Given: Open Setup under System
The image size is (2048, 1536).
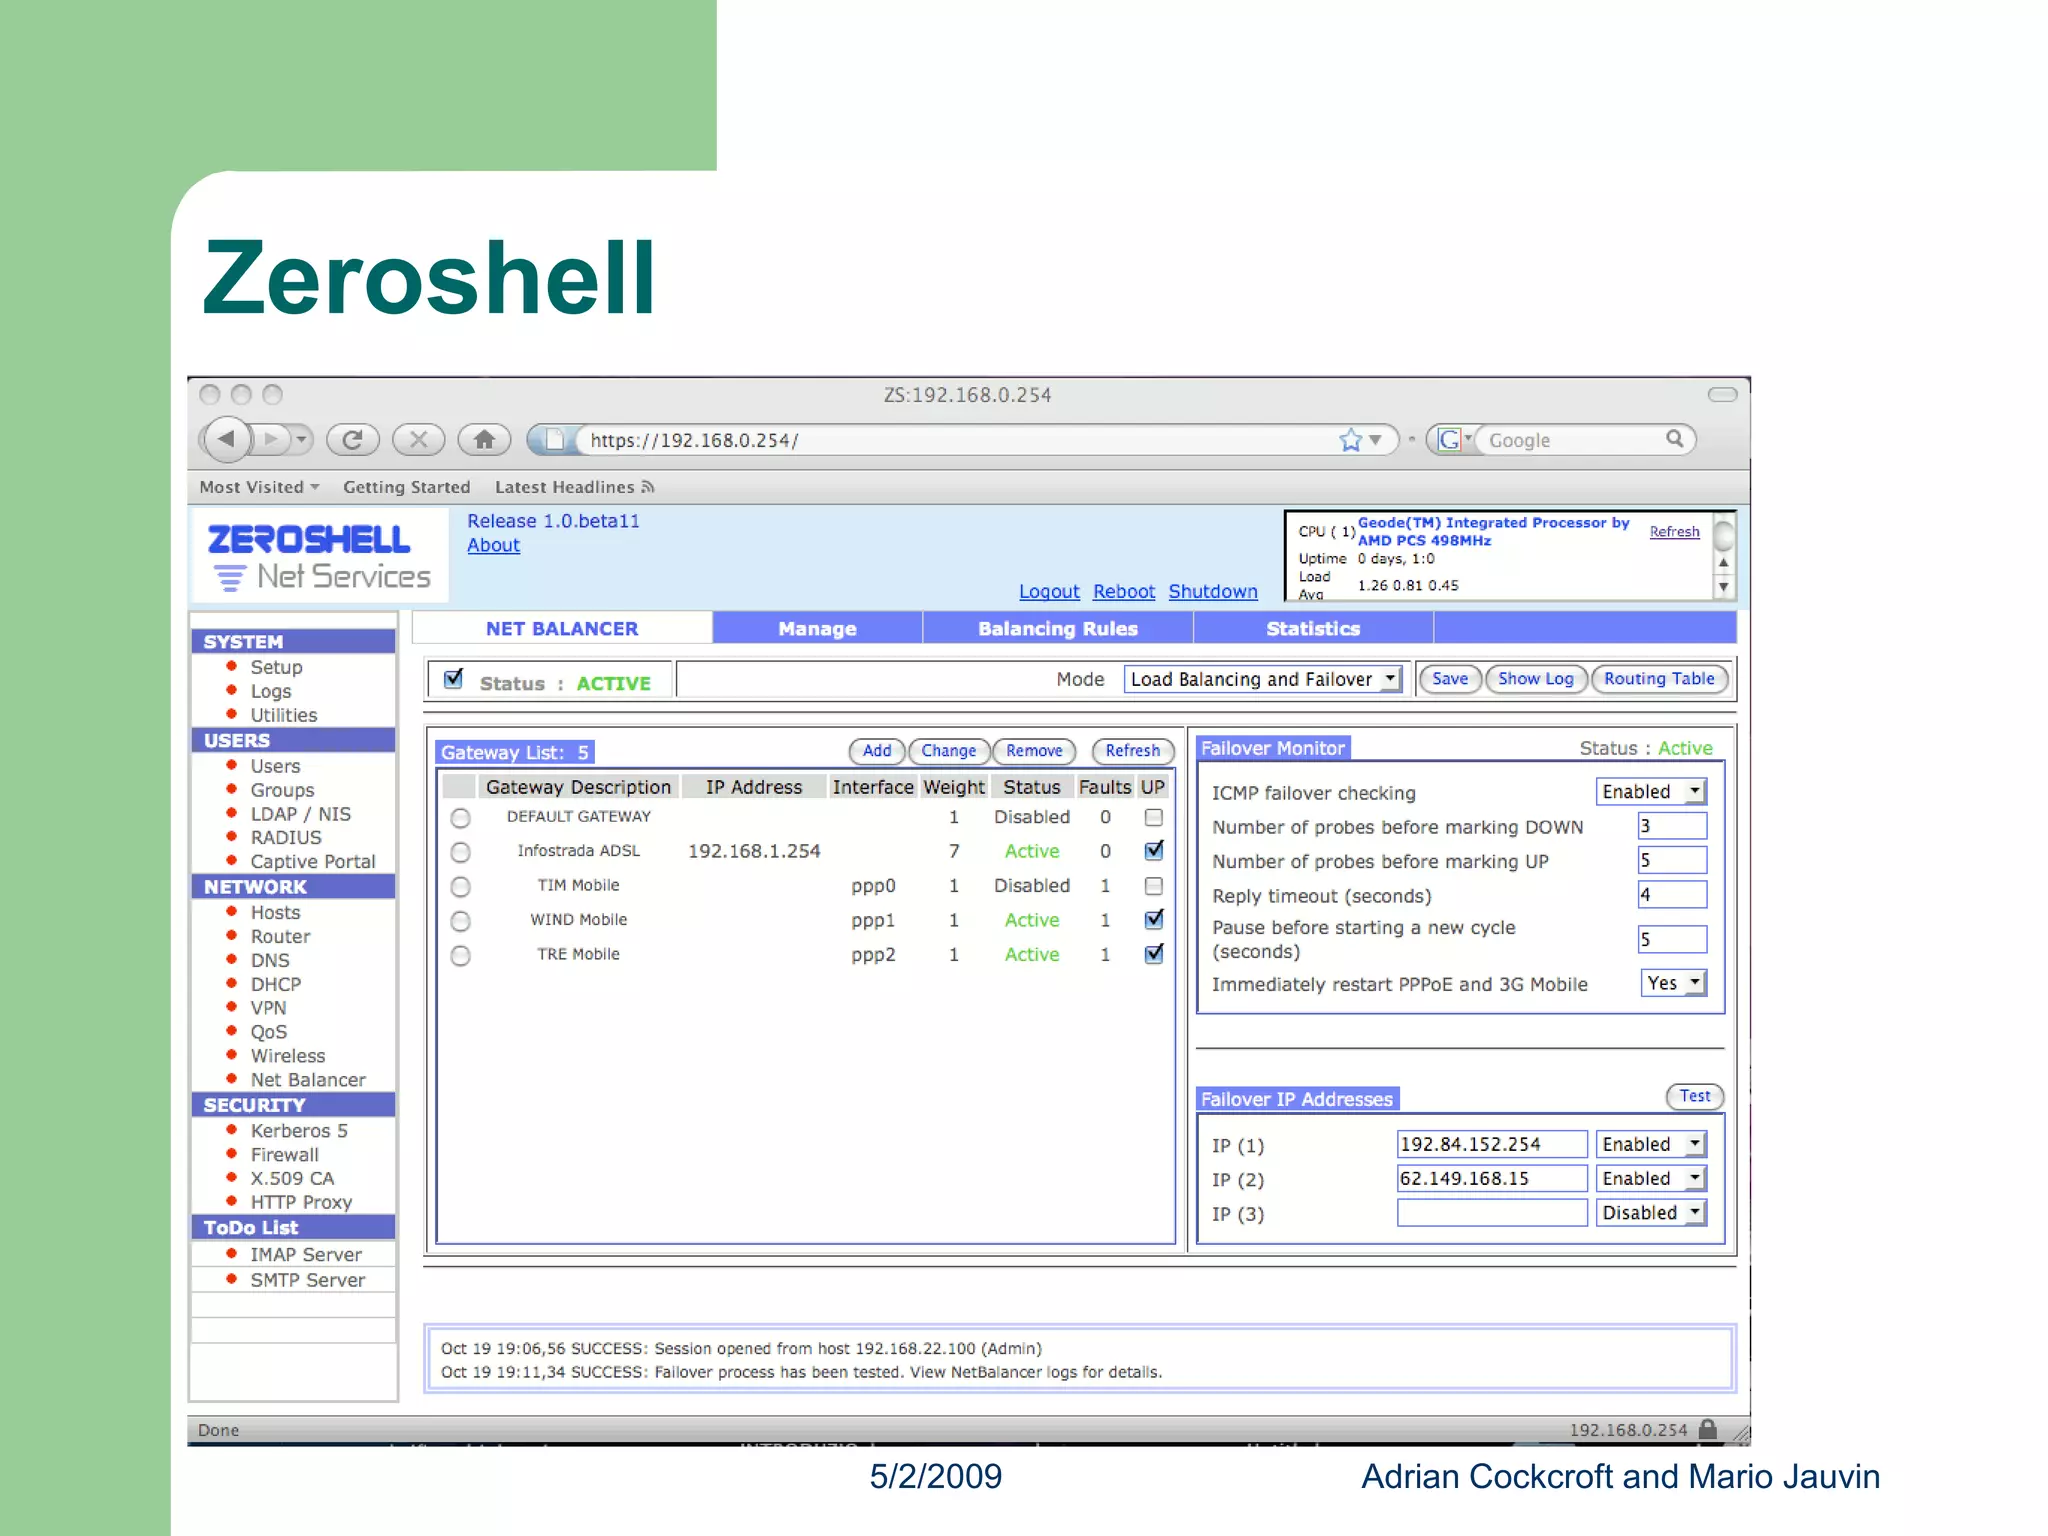Looking at the screenshot, I should click(276, 667).
